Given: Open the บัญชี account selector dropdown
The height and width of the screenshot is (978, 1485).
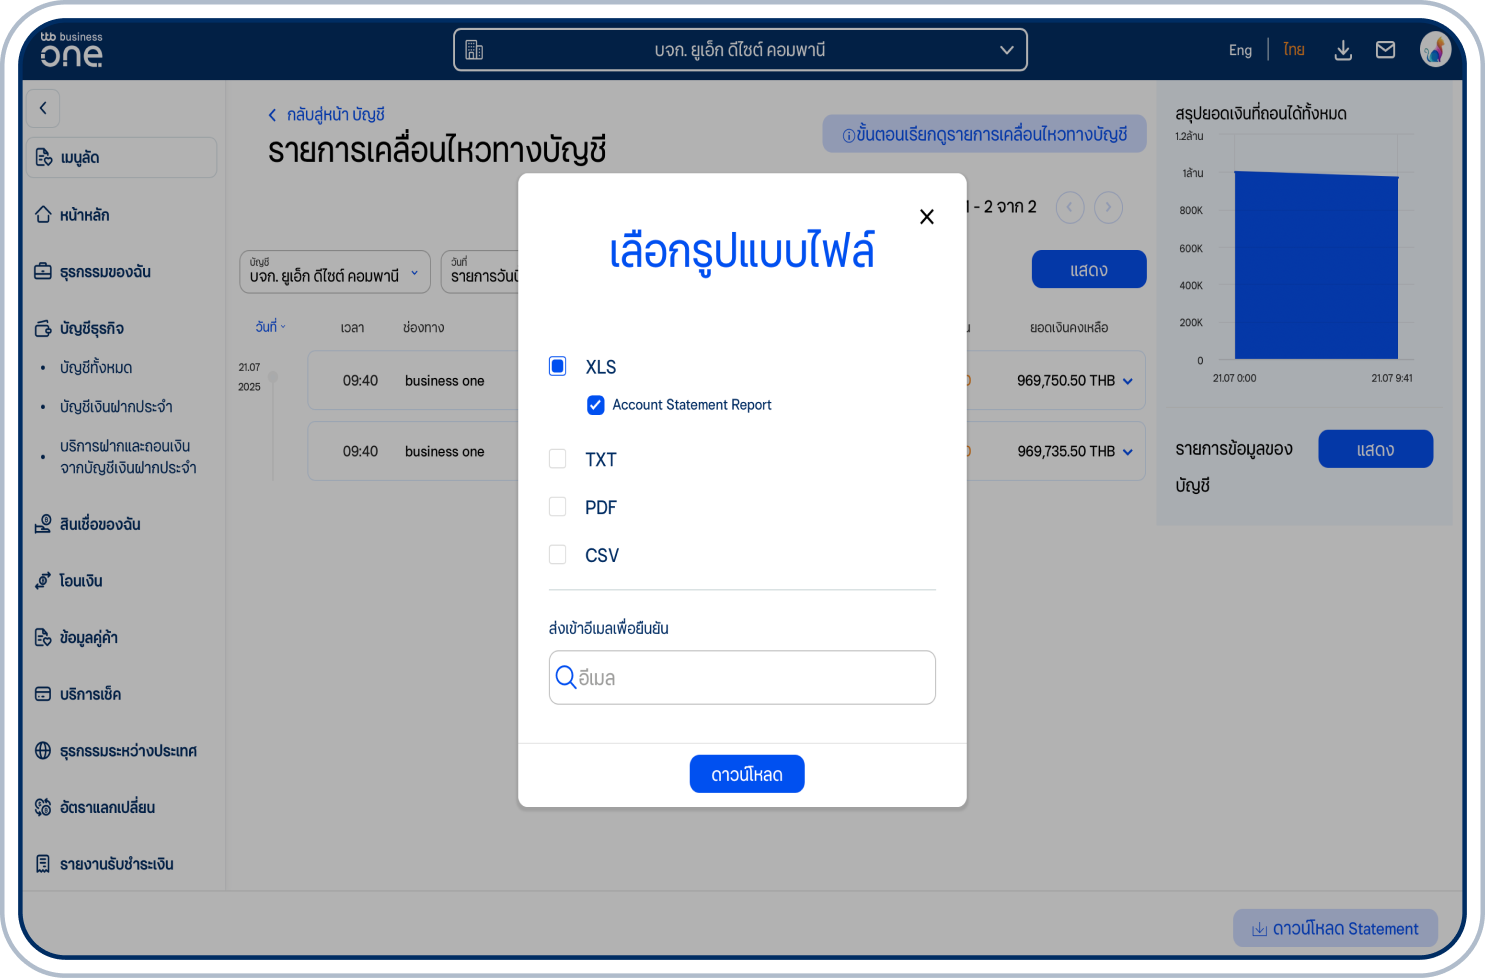Looking at the screenshot, I should pos(334,271).
